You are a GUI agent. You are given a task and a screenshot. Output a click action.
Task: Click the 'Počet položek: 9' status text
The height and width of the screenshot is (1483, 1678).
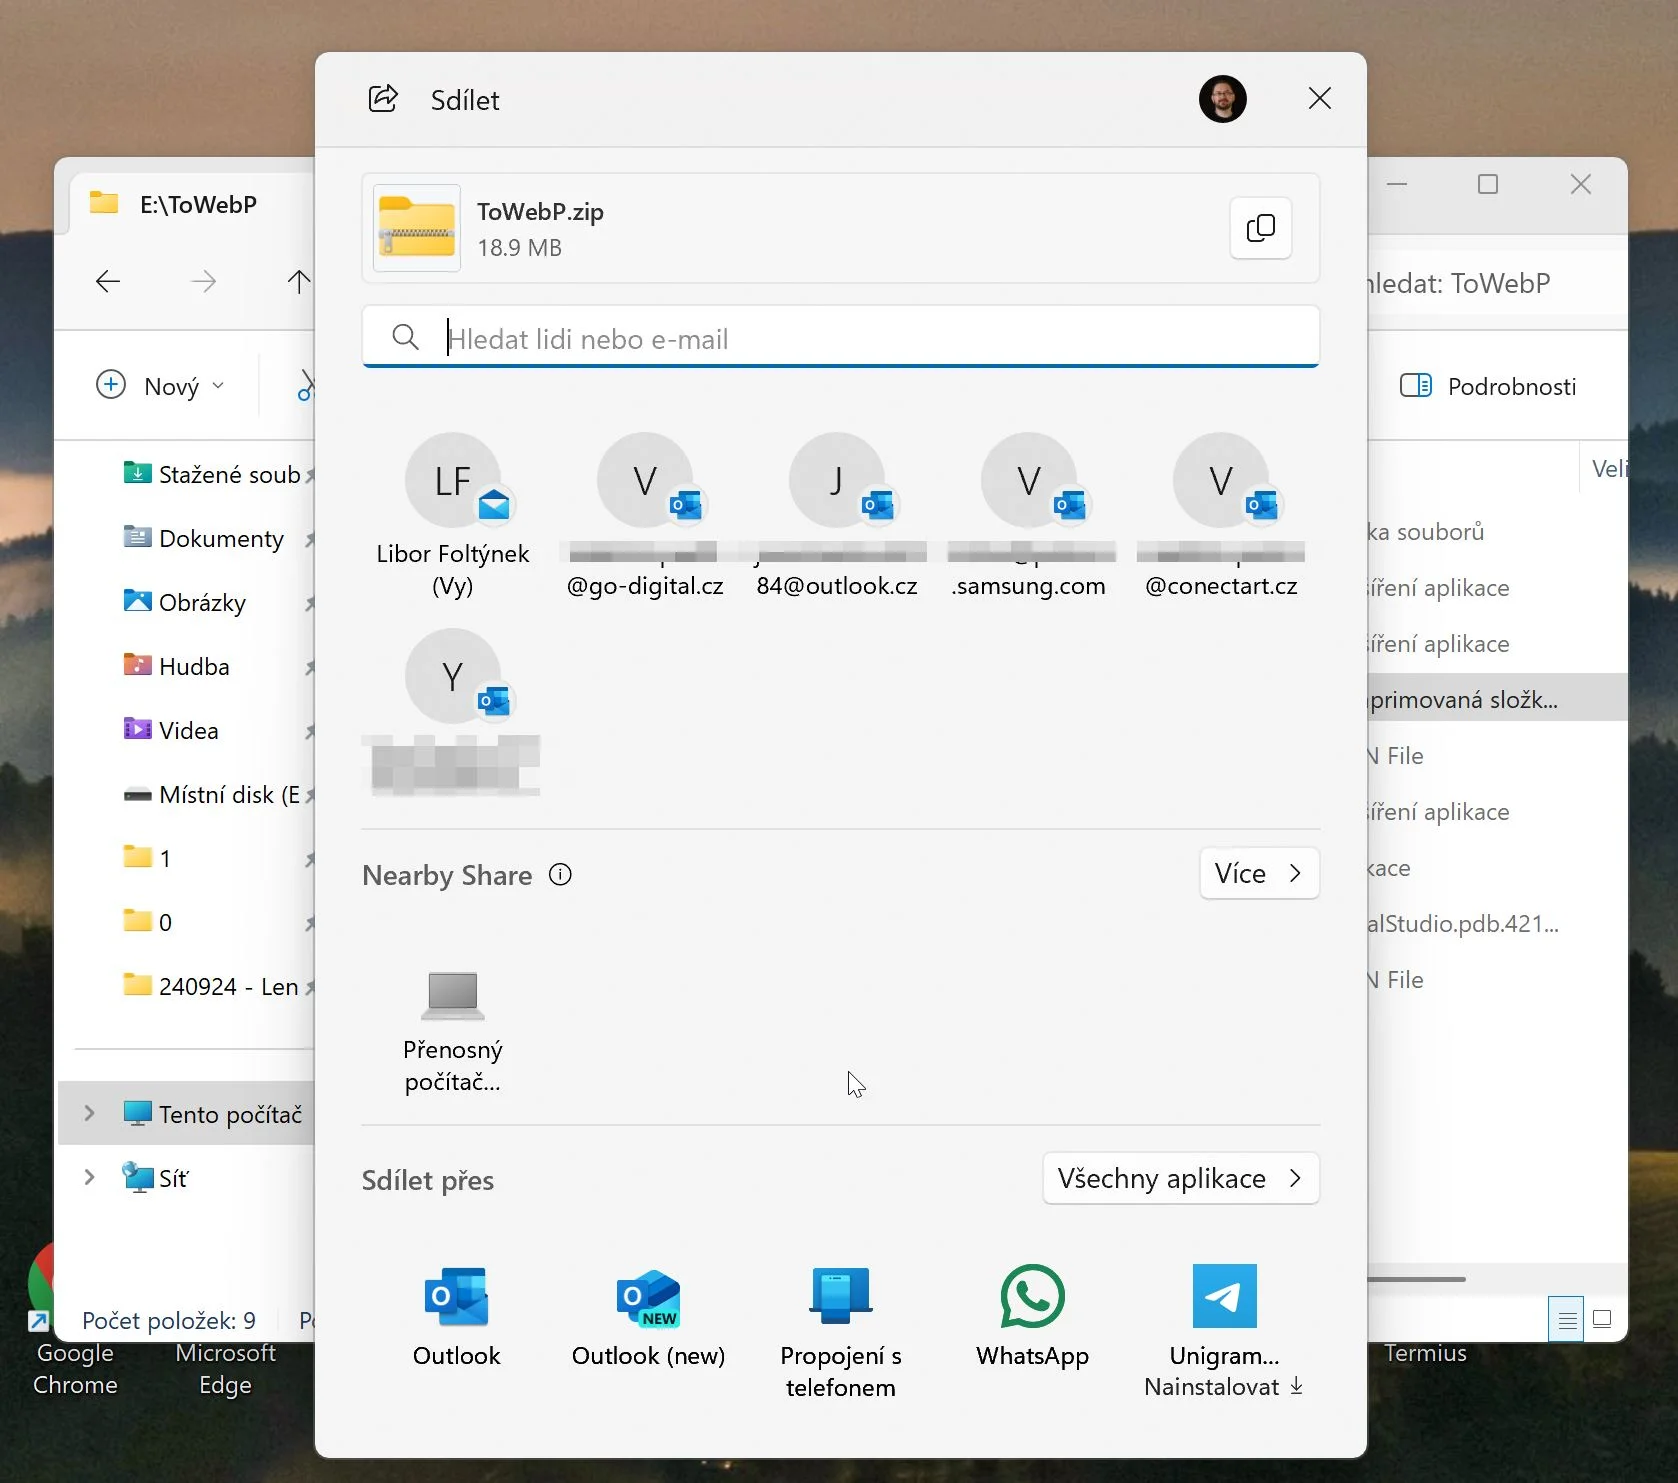(169, 1320)
